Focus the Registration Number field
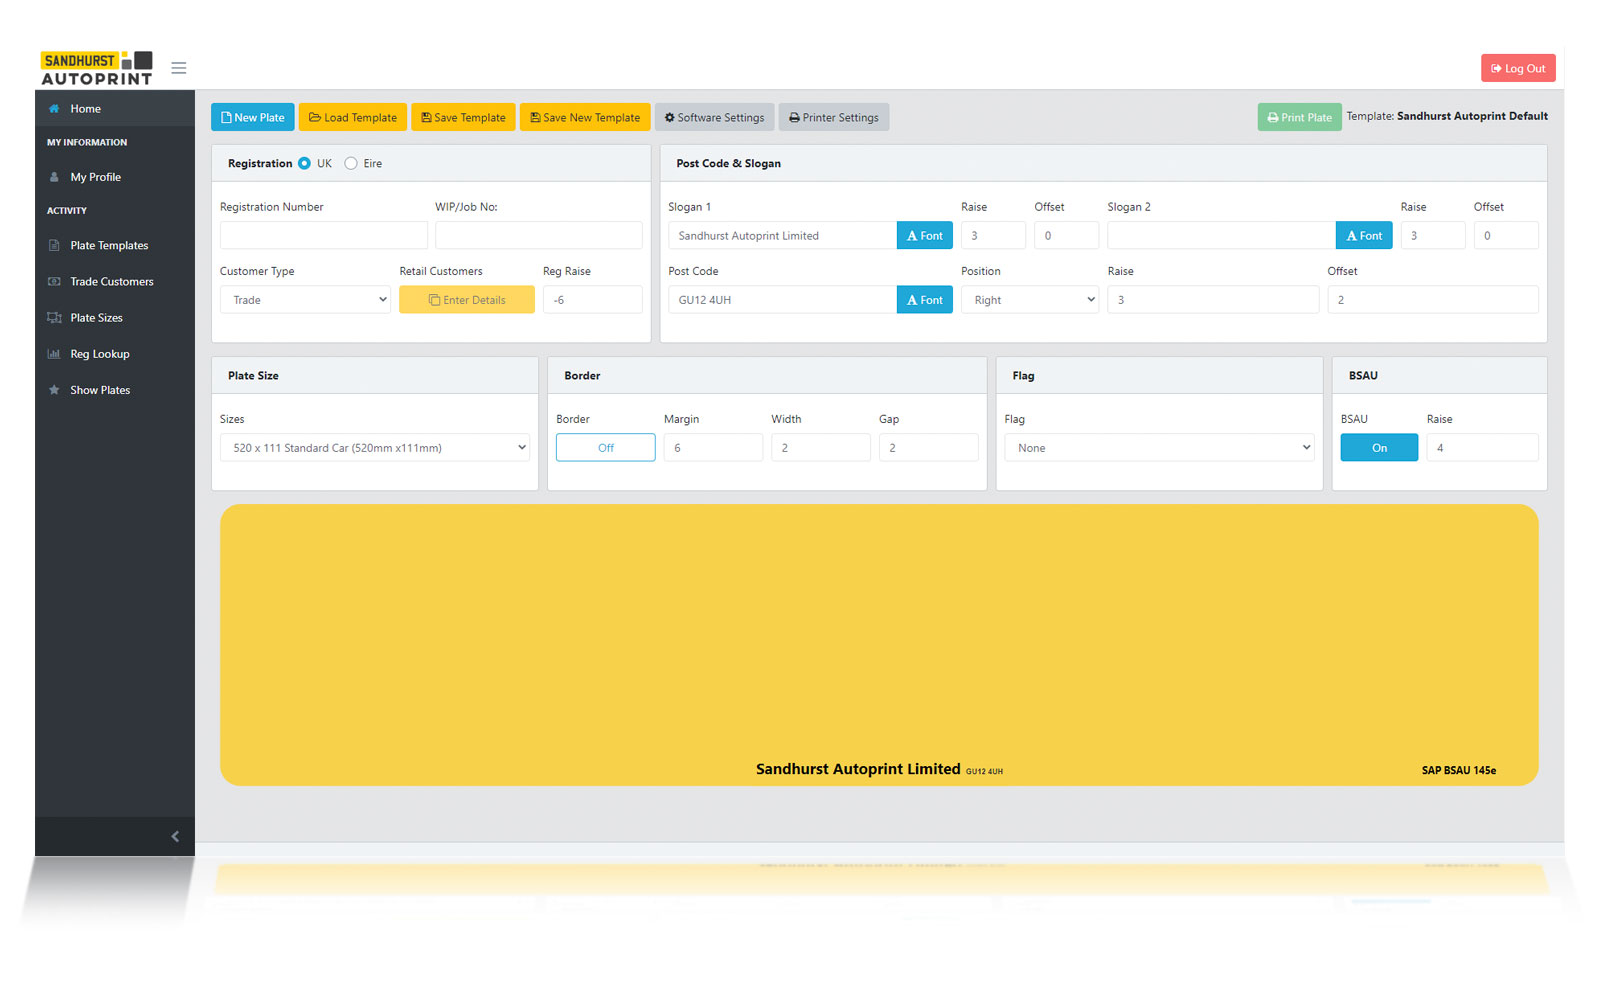Viewport: 1600px width, 1000px height. click(324, 235)
